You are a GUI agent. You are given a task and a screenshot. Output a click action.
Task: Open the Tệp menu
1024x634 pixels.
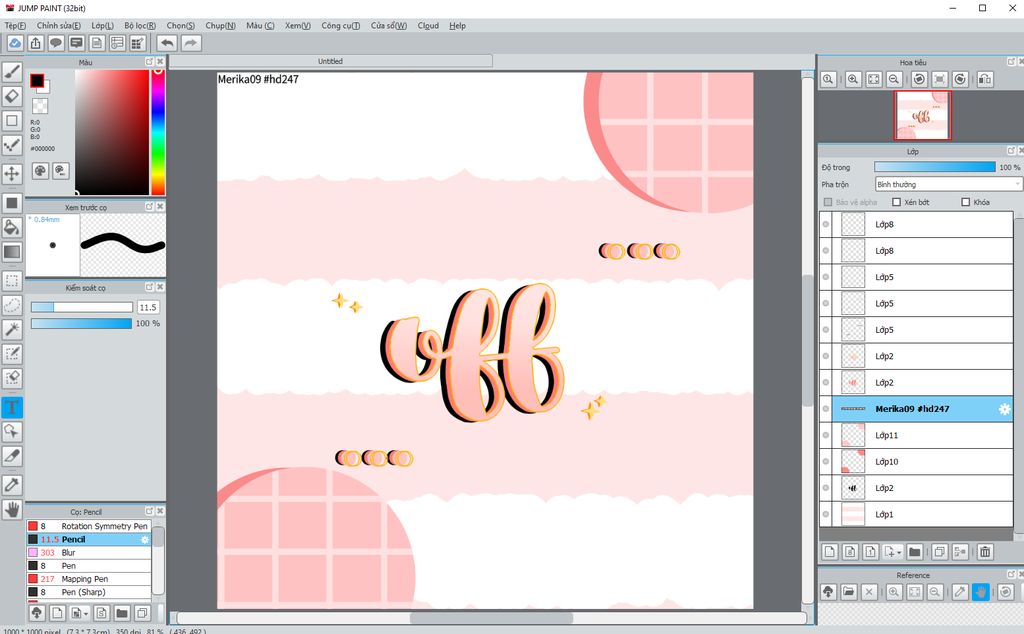pyautogui.click(x=15, y=25)
